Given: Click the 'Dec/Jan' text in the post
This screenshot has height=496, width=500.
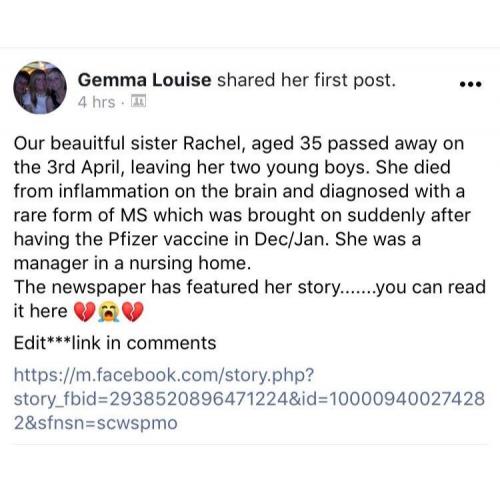Looking at the screenshot, I should (x=292, y=239).
